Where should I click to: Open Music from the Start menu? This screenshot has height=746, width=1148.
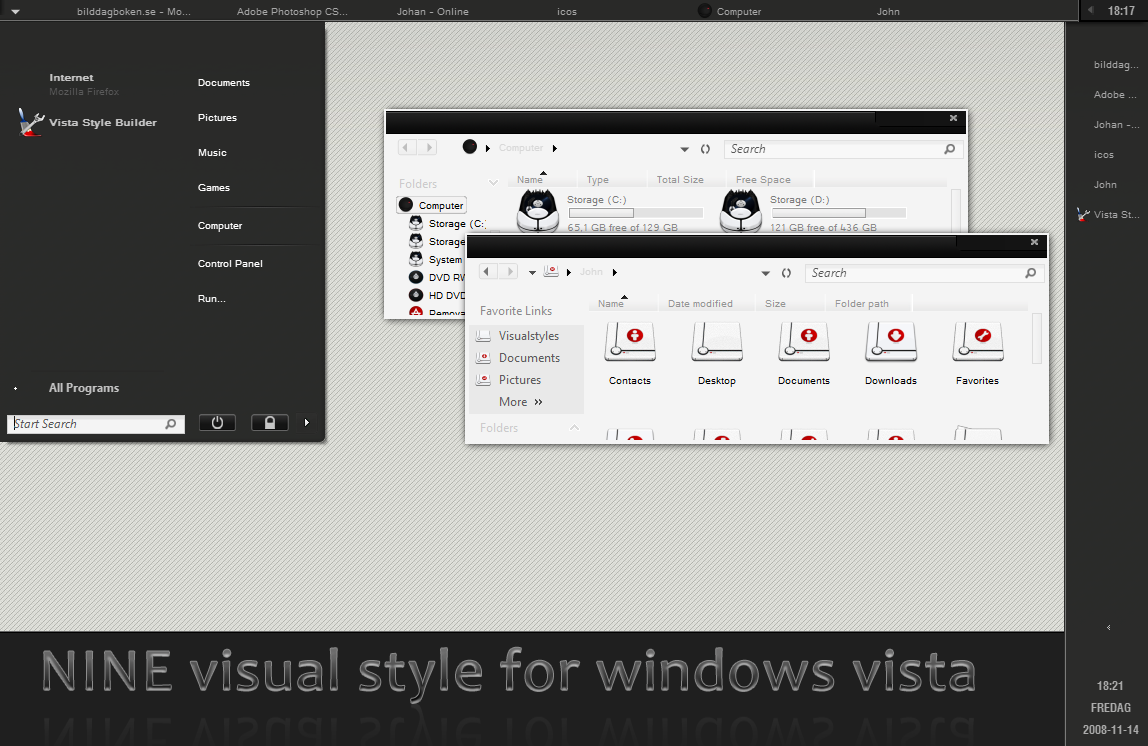pyautogui.click(x=212, y=153)
